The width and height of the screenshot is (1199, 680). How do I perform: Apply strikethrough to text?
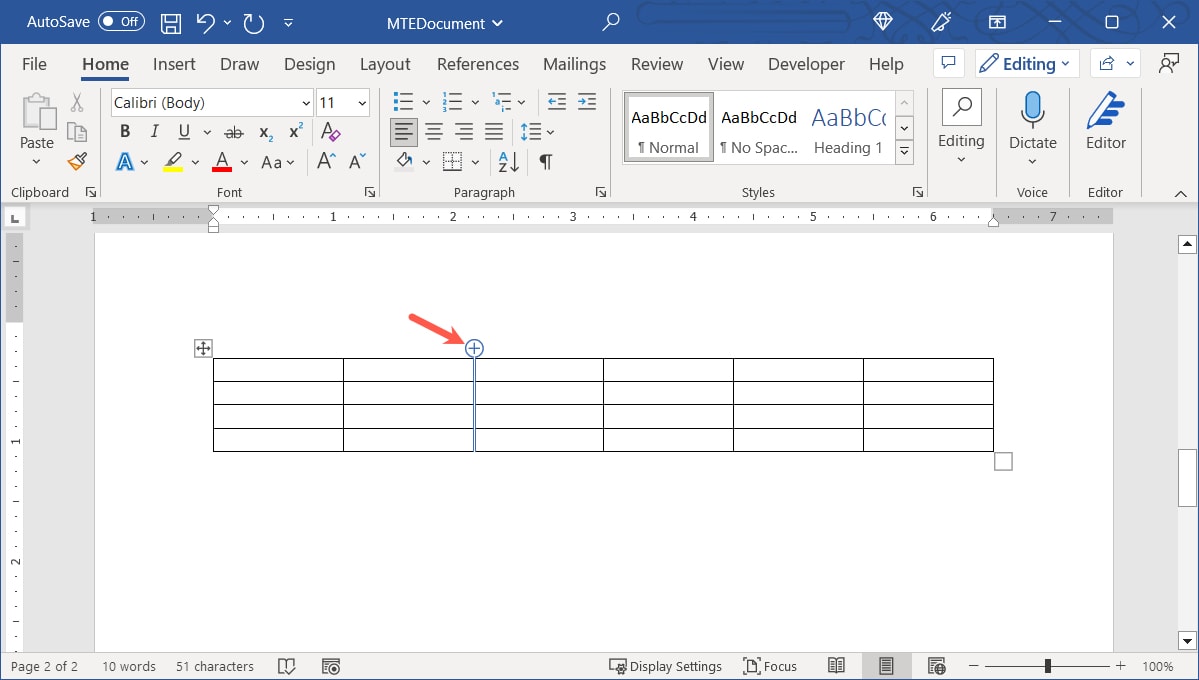coord(233,131)
